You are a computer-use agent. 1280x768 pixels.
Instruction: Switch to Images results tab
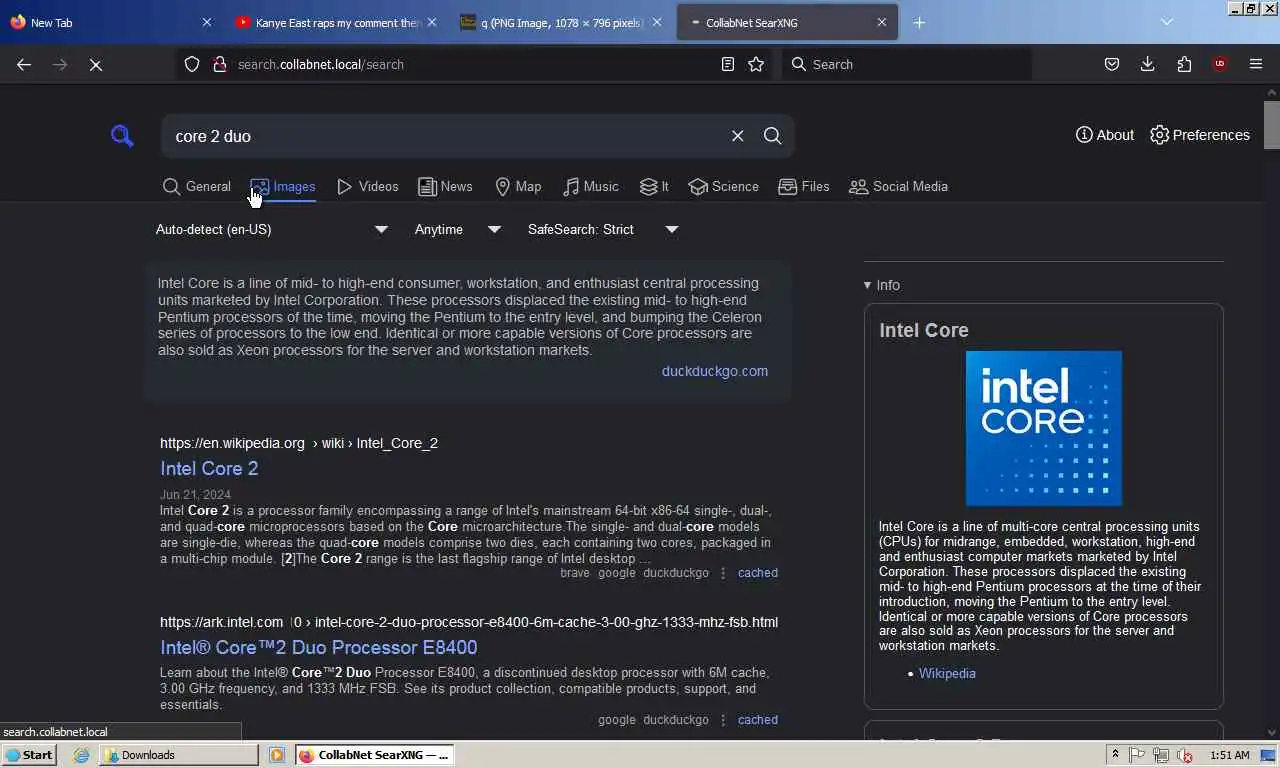tap(283, 186)
